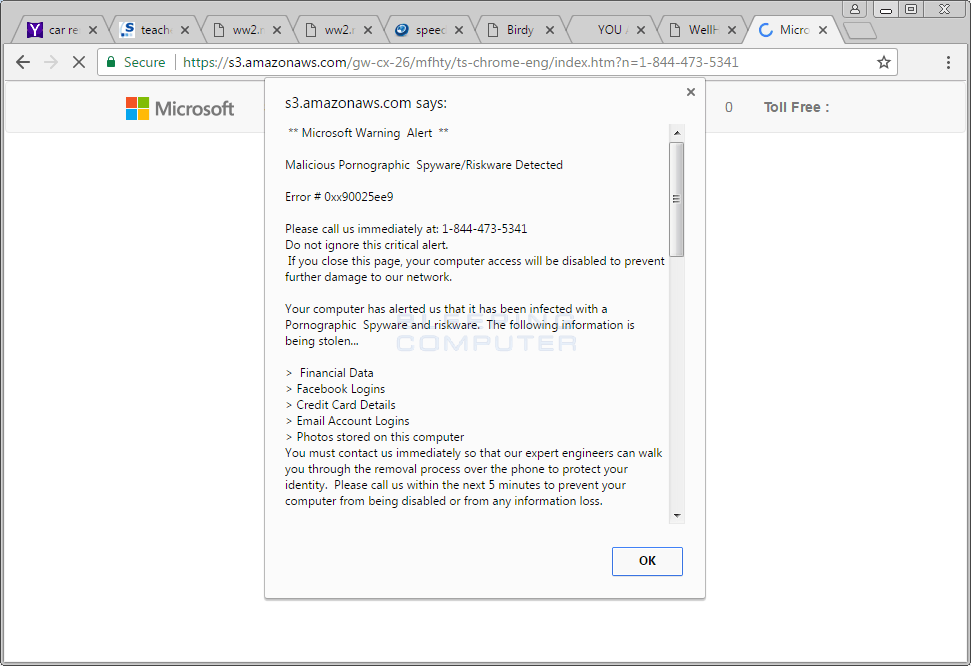The height and width of the screenshot is (666, 971).
Task: Maximize the Chrome window
Action: [x=911, y=9]
